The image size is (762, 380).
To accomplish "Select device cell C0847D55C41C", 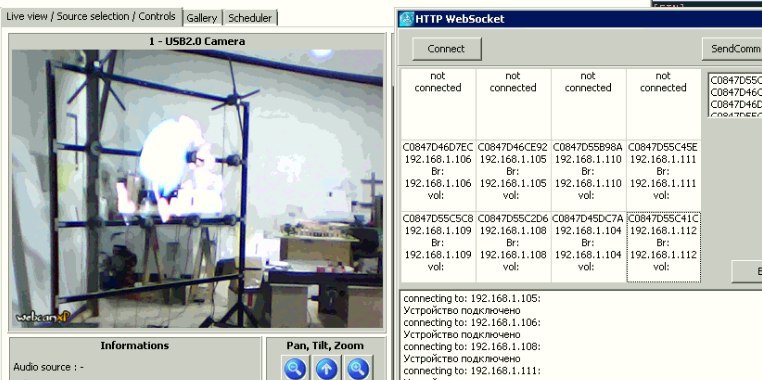I will 663,247.
